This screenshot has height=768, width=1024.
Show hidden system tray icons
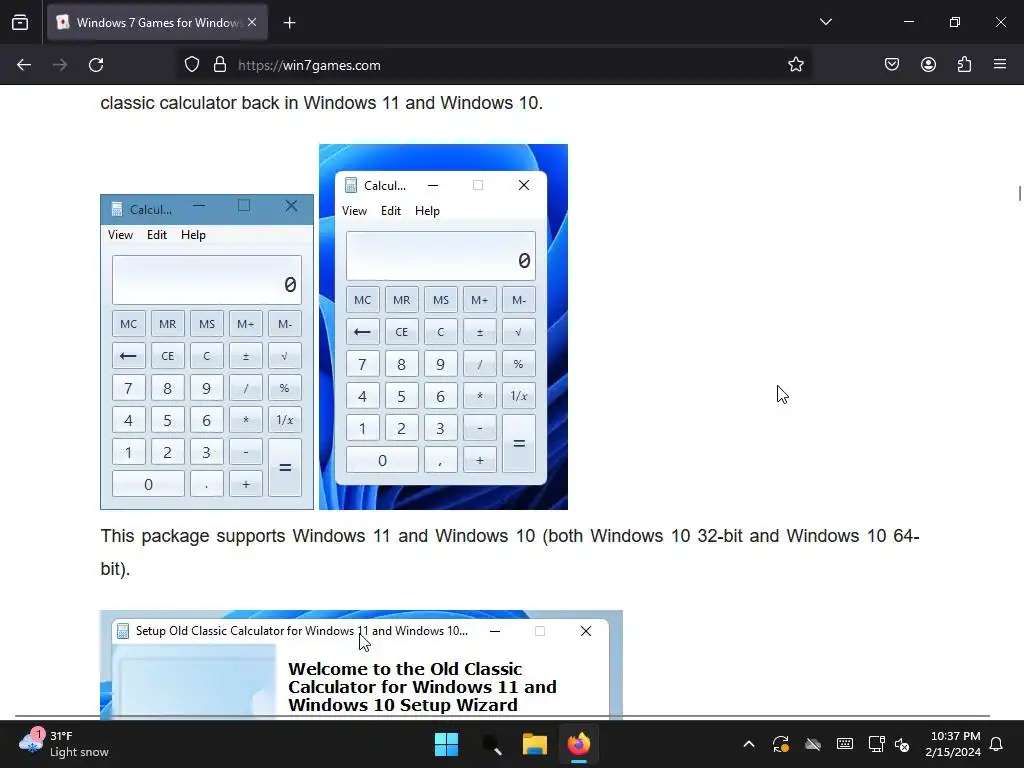pyautogui.click(x=749, y=744)
